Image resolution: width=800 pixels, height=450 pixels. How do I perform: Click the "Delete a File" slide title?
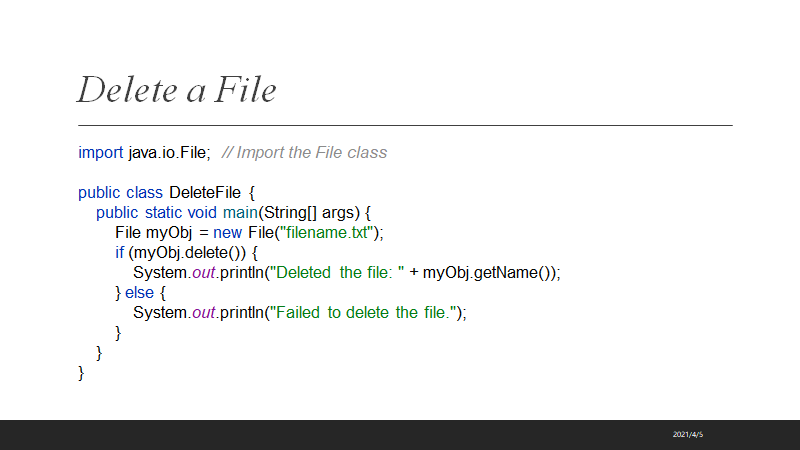tap(177, 90)
